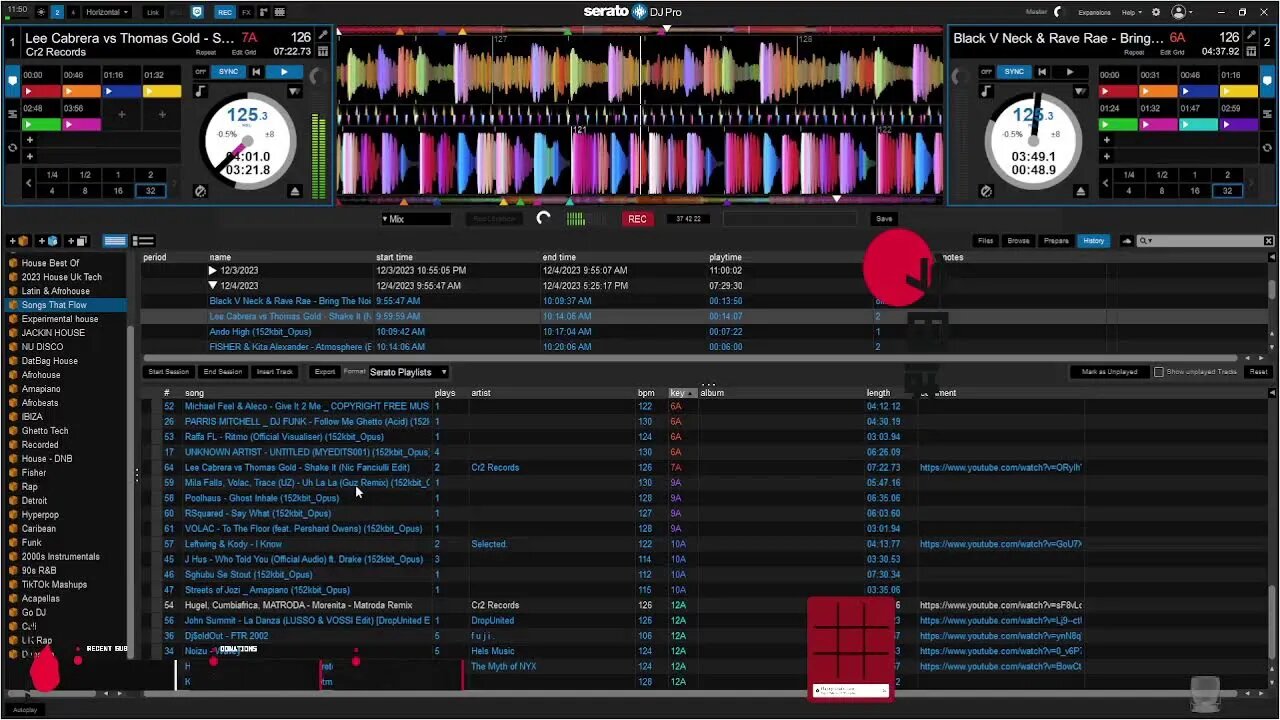The image size is (1280, 720).
Task: Open deck 1 cue points panel icon
Action: [x=12, y=79]
